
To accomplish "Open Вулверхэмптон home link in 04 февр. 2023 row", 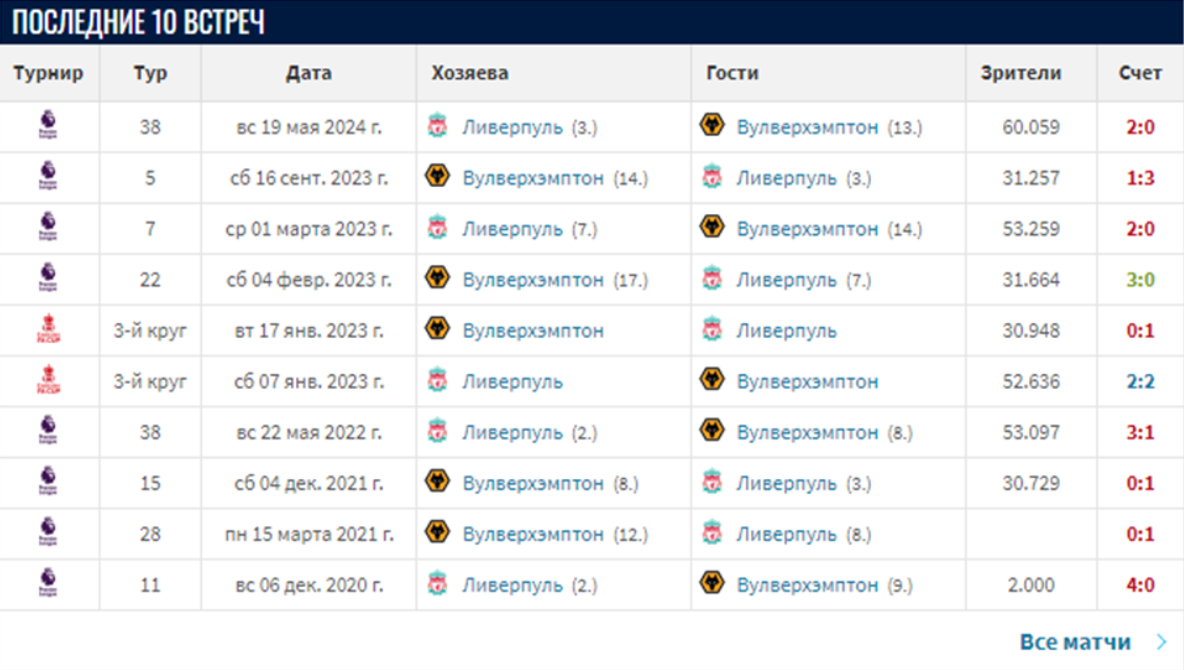I will click(533, 280).
